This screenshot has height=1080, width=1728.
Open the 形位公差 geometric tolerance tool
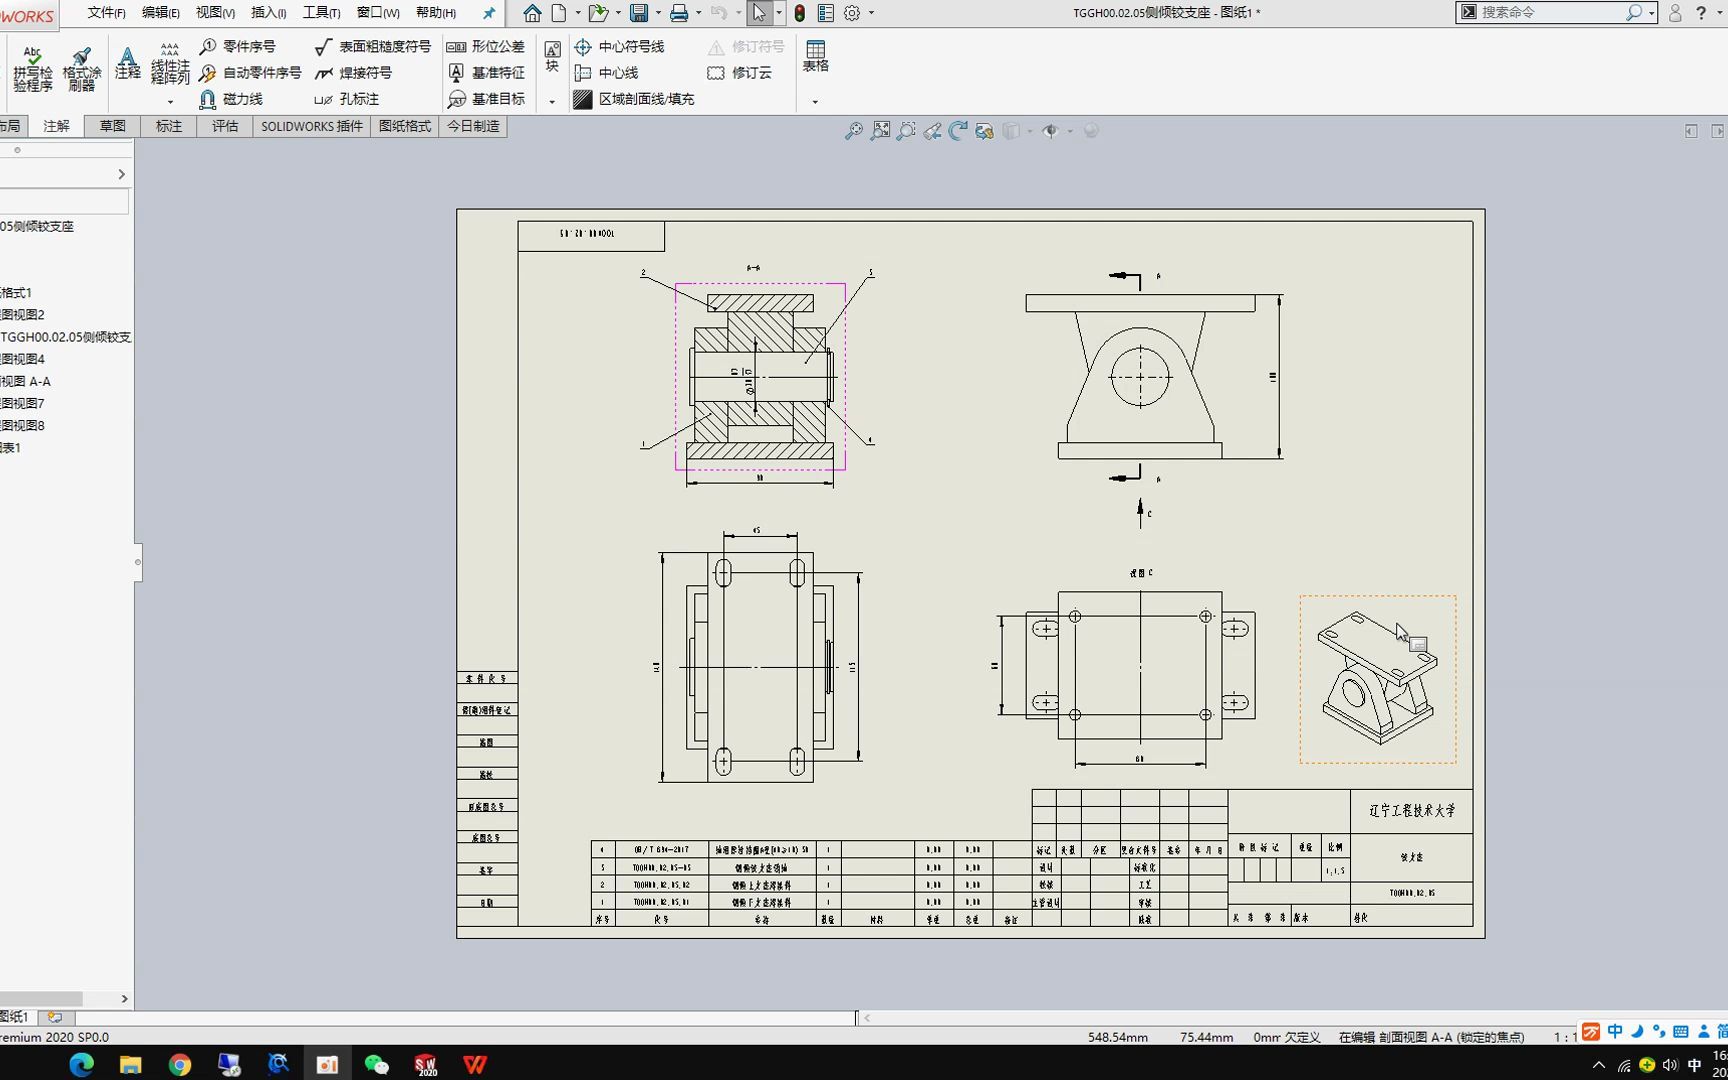(x=491, y=46)
